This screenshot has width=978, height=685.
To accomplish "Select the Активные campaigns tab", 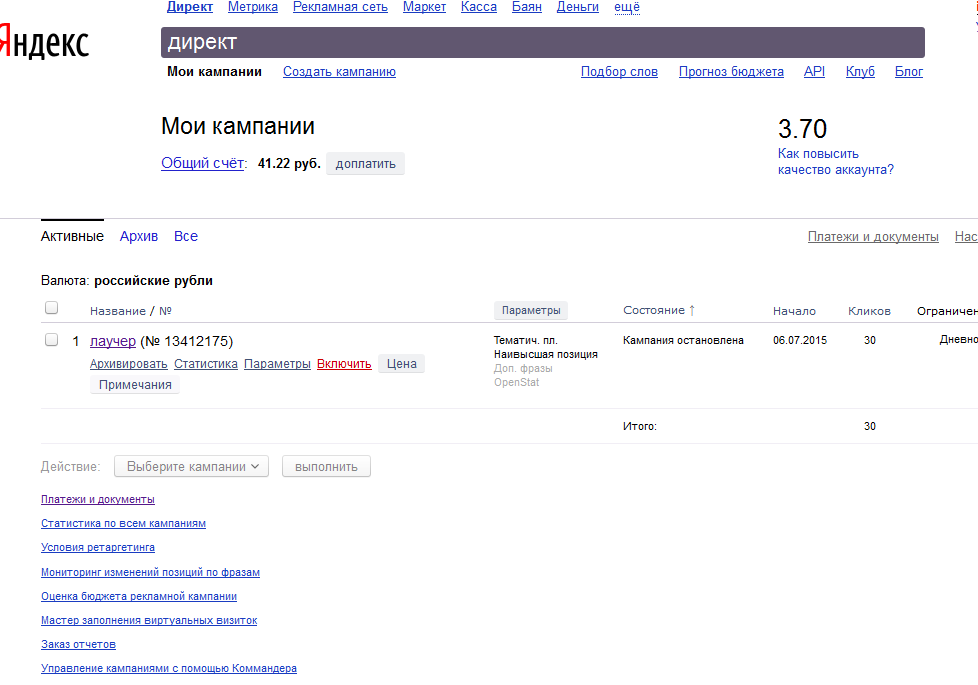I will (72, 236).
